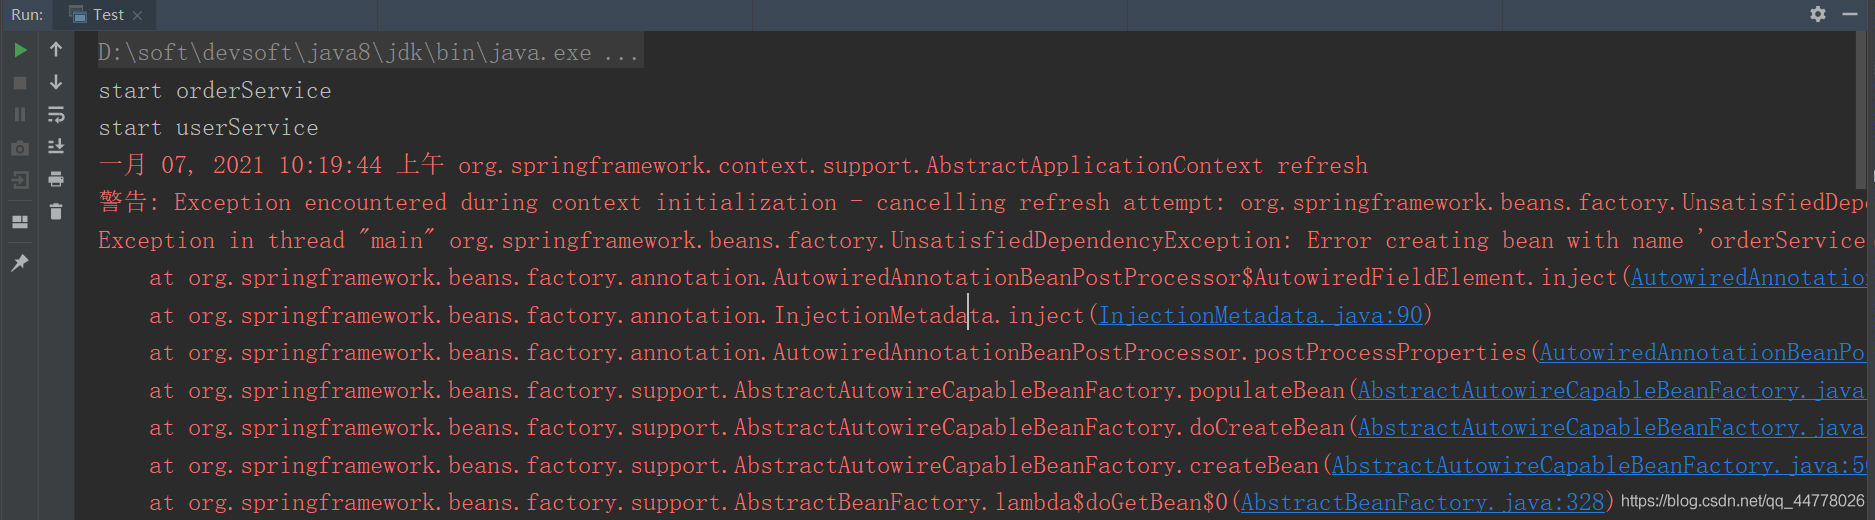Click the console's vertical scrollbar
This screenshot has width=1875, height=520.
click(1868, 100)
